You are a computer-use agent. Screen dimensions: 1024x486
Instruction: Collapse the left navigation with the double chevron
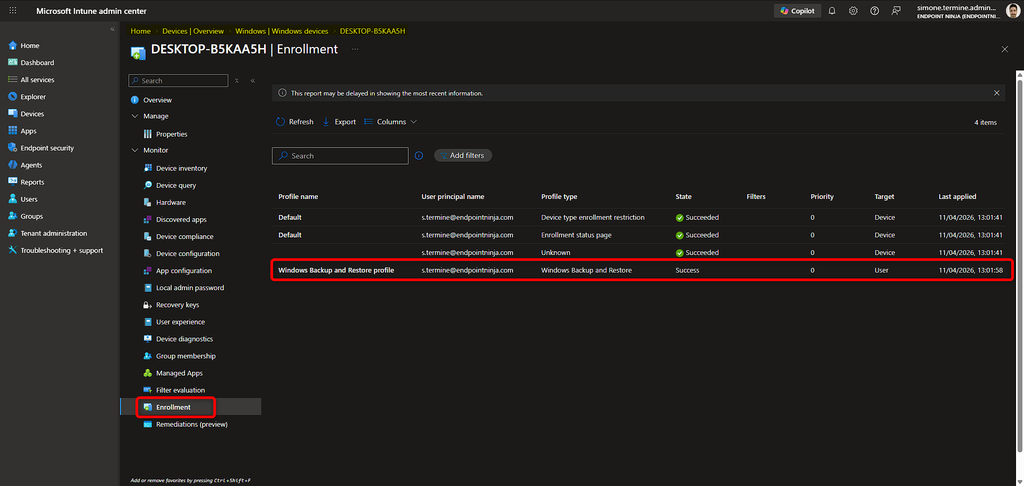pos(112,29)
